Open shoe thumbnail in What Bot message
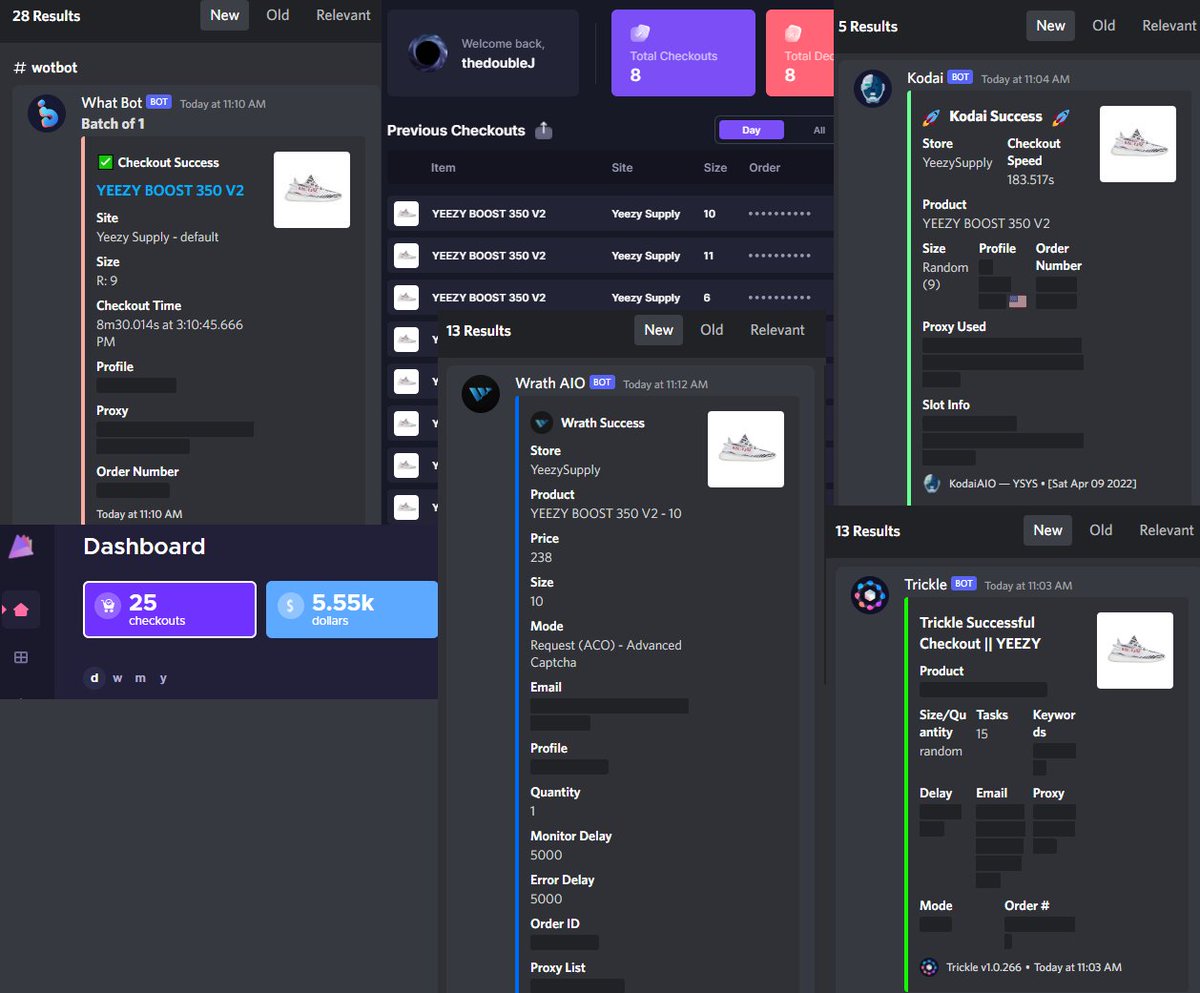Image resolution: width=1200 pixels, height=993 pixels. click(x=312, y=190)
